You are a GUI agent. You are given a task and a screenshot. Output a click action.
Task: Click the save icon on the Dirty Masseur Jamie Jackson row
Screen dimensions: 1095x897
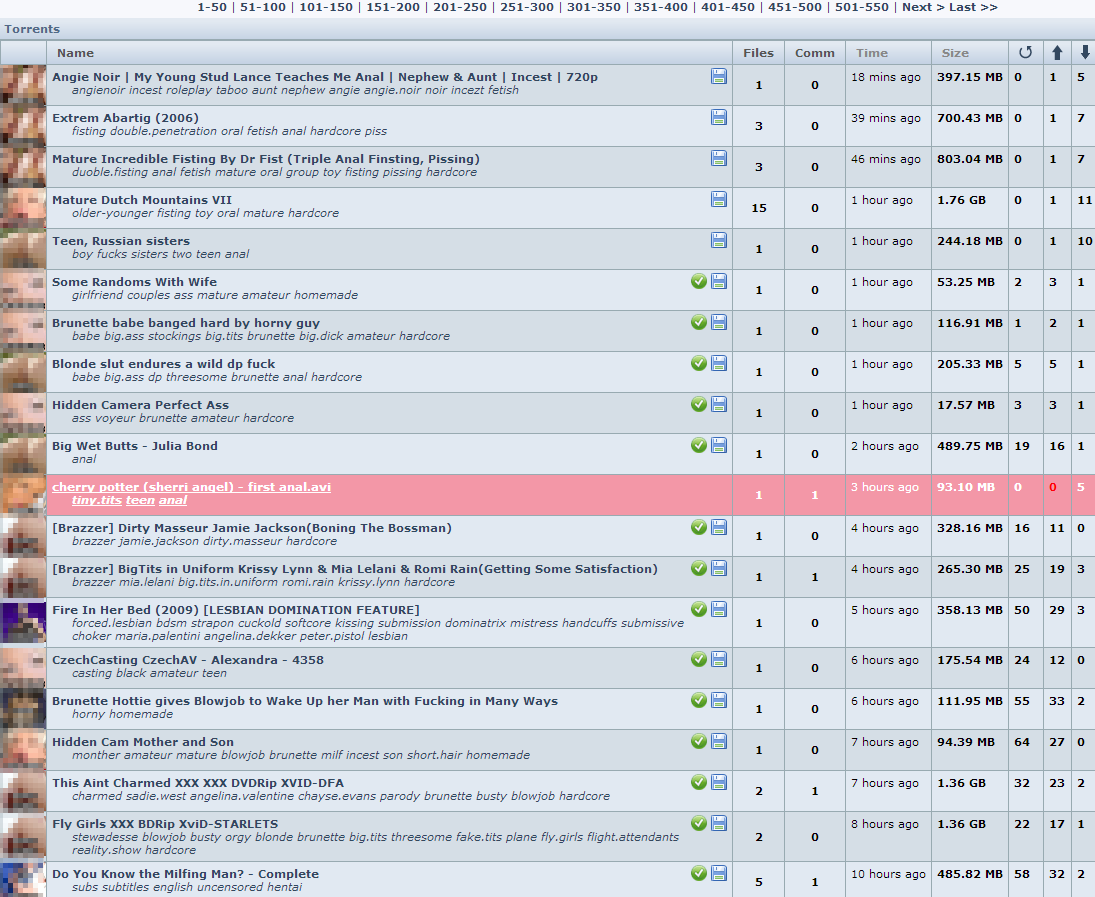(719, 527)
